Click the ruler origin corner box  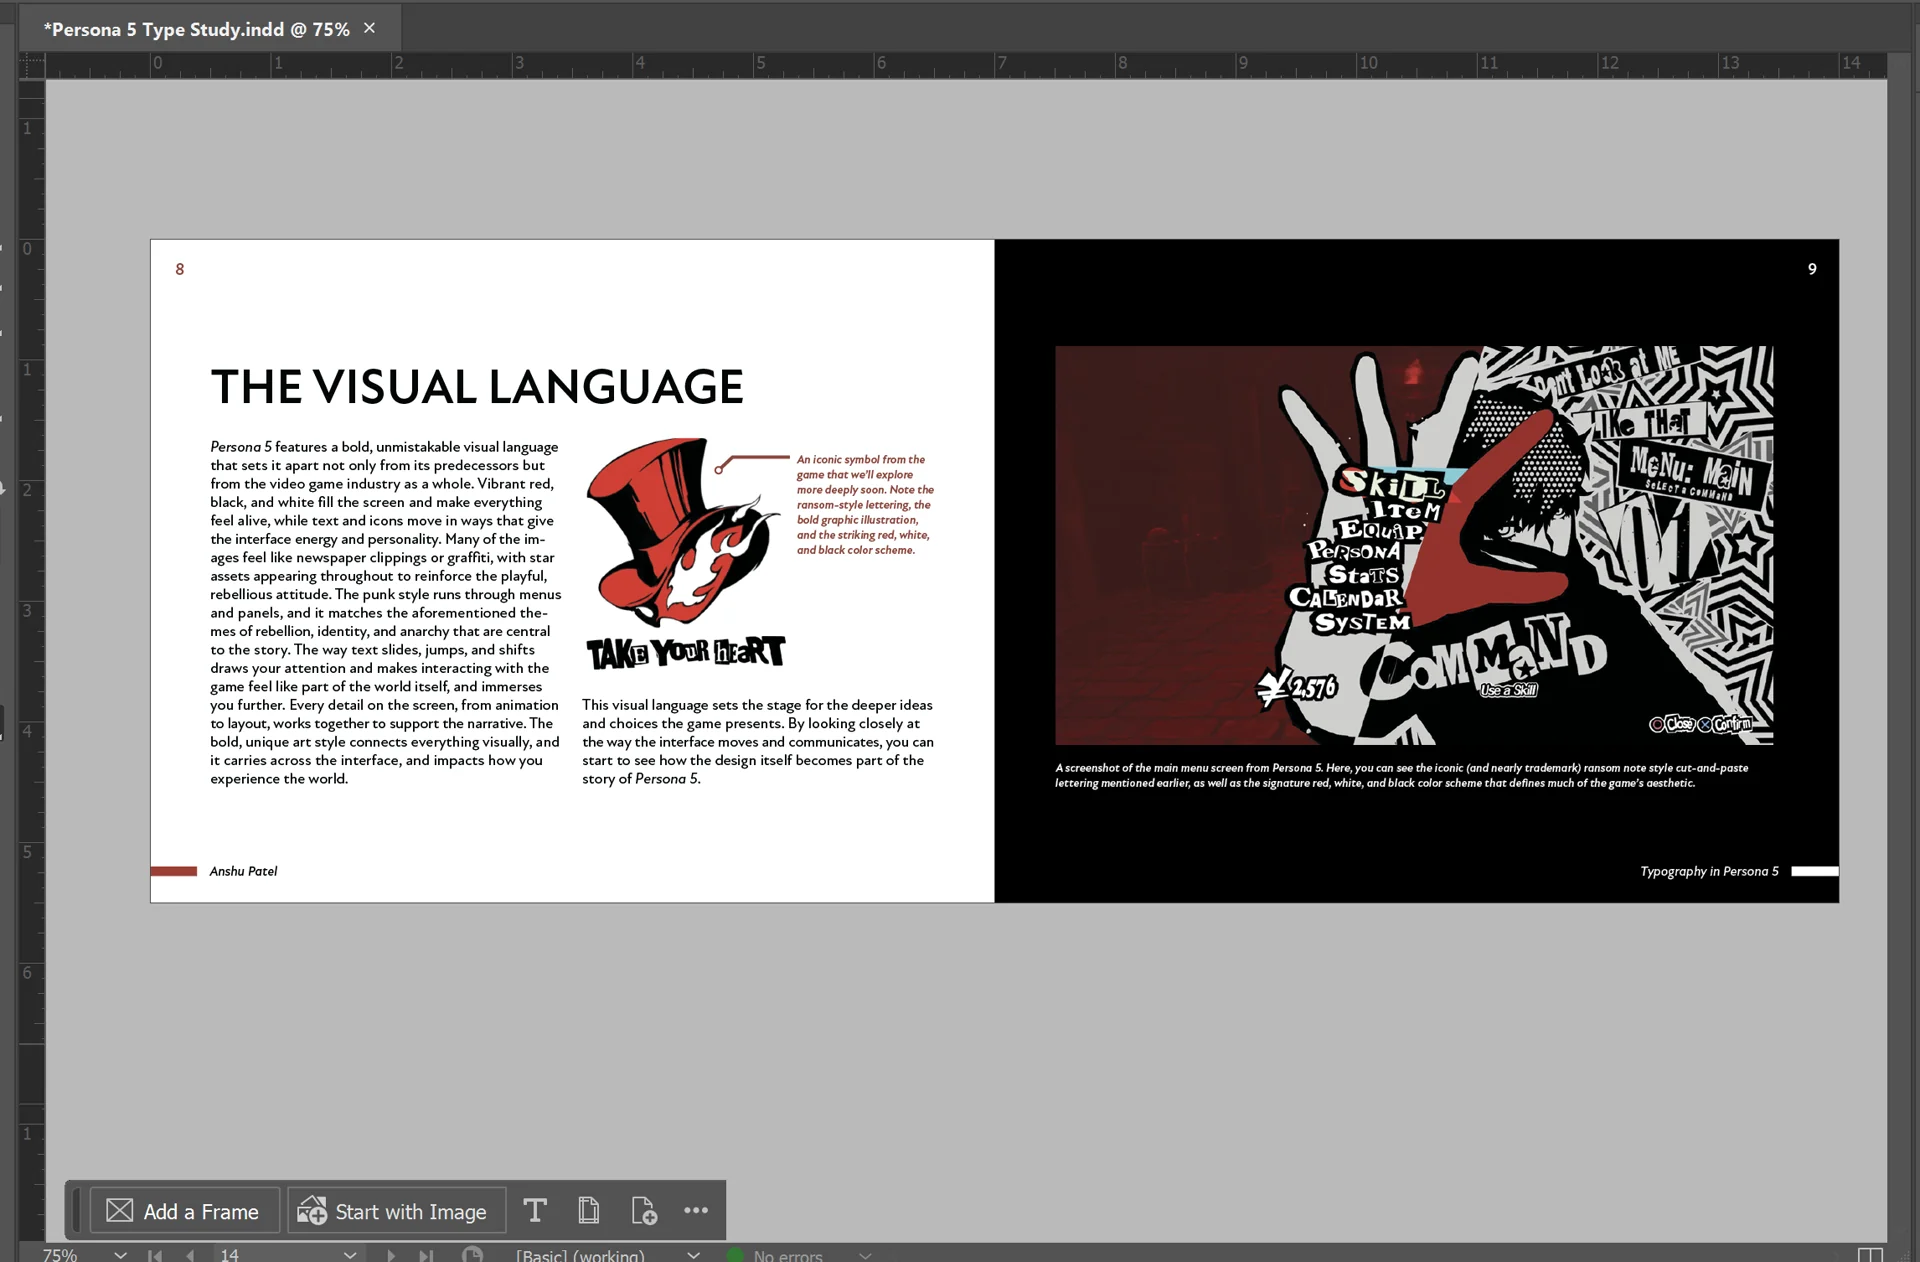tap(32, 65)
